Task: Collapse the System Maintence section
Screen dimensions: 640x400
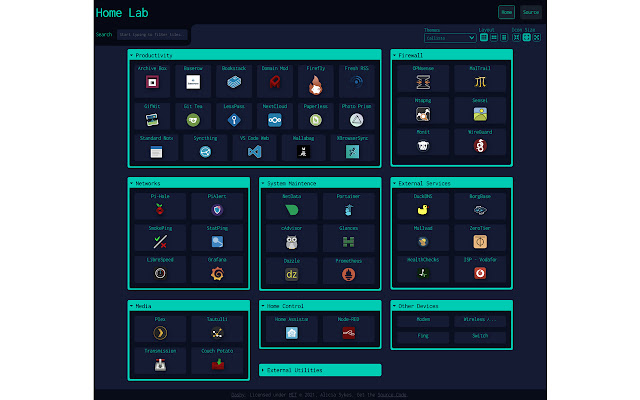Action: coord(320,183)
